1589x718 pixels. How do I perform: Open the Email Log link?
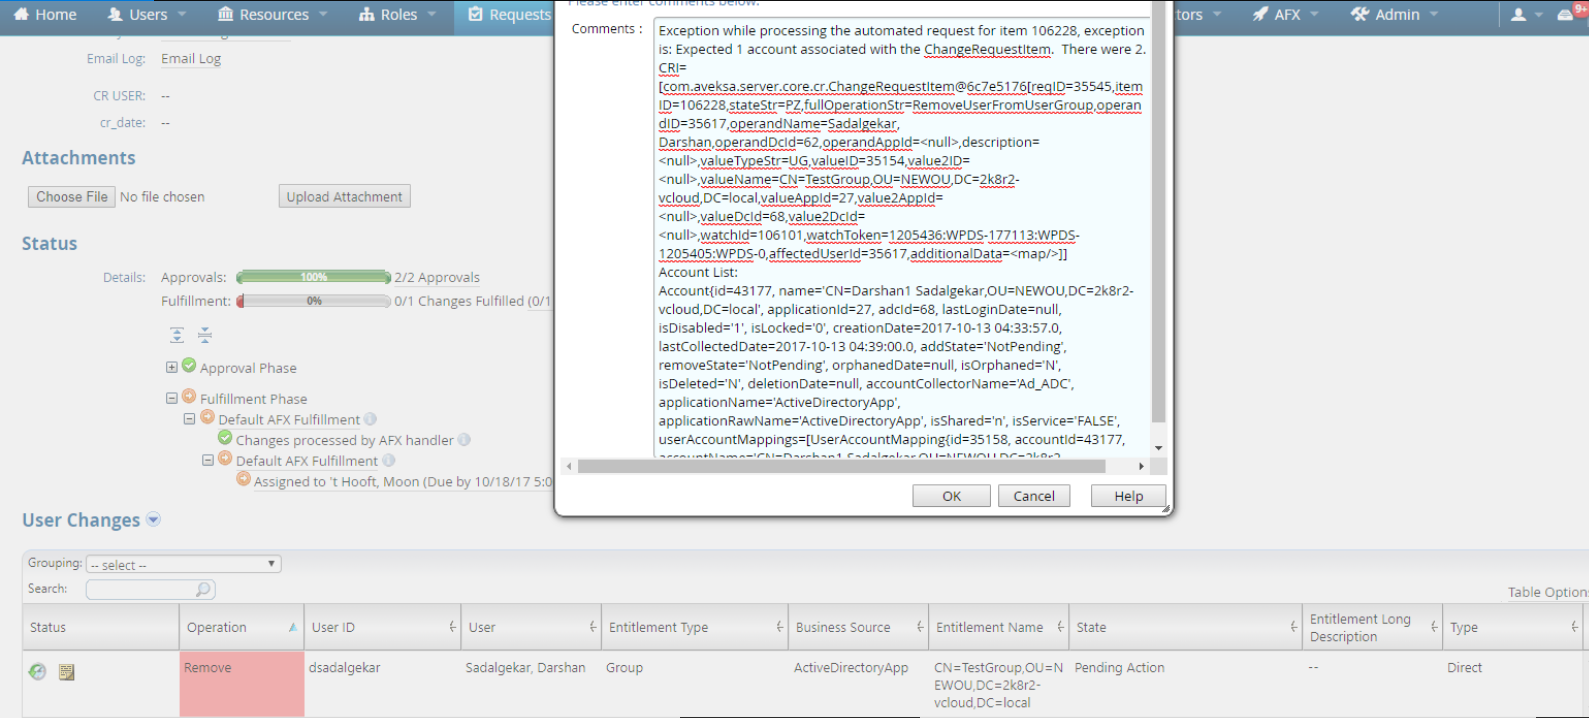191,58
